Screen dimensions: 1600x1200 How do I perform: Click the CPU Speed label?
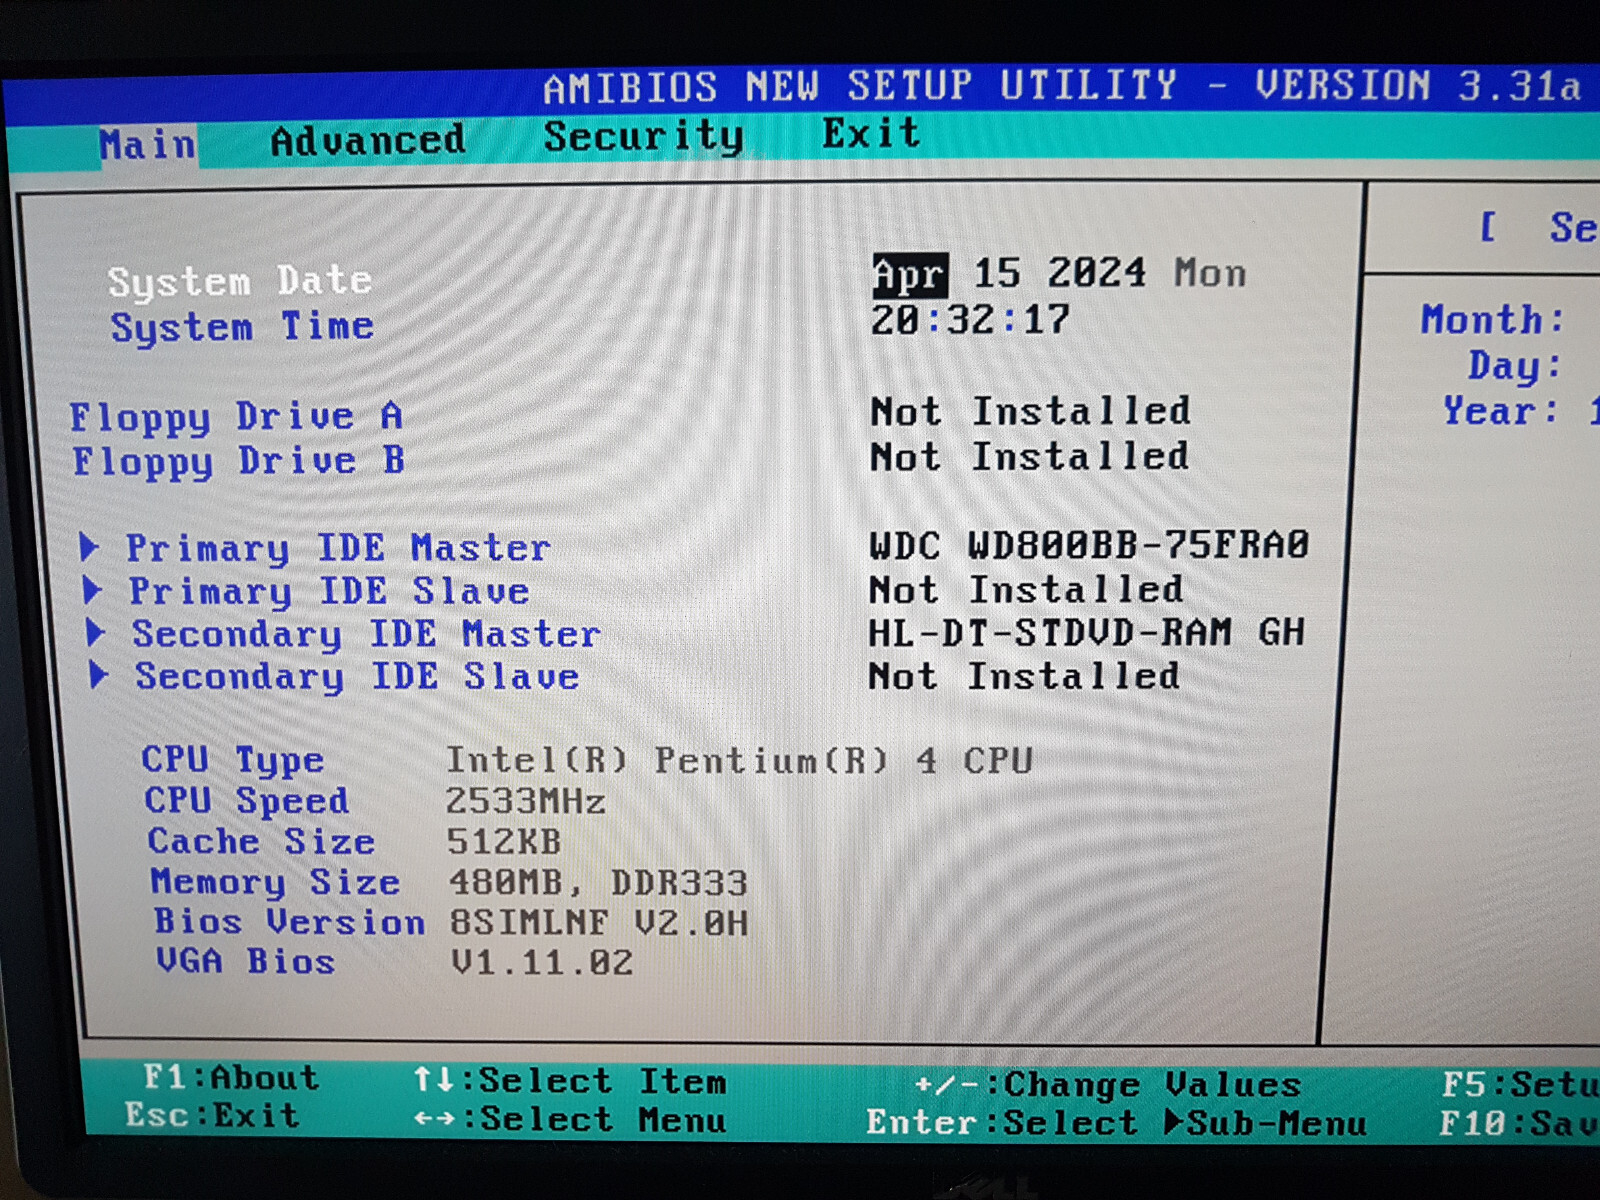(246, 801)
